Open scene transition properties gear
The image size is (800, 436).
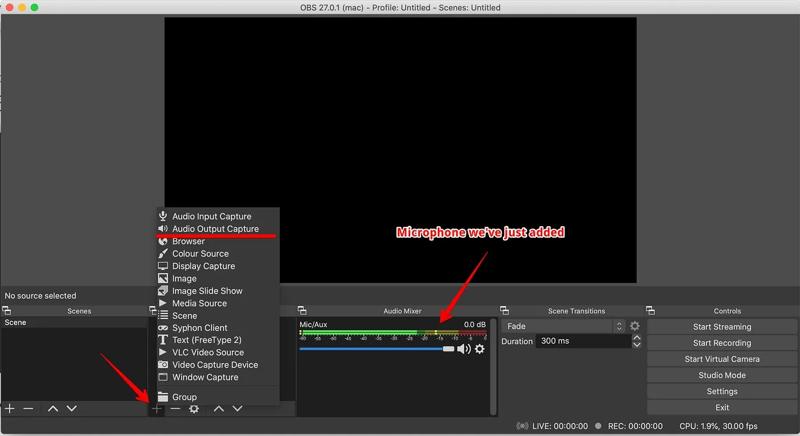pos(635,326)
